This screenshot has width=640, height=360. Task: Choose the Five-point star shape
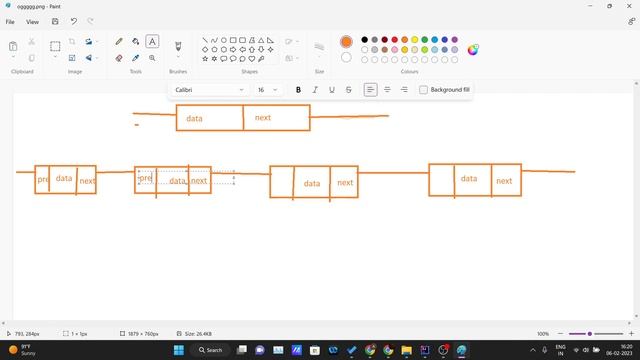tap(205, 59)
